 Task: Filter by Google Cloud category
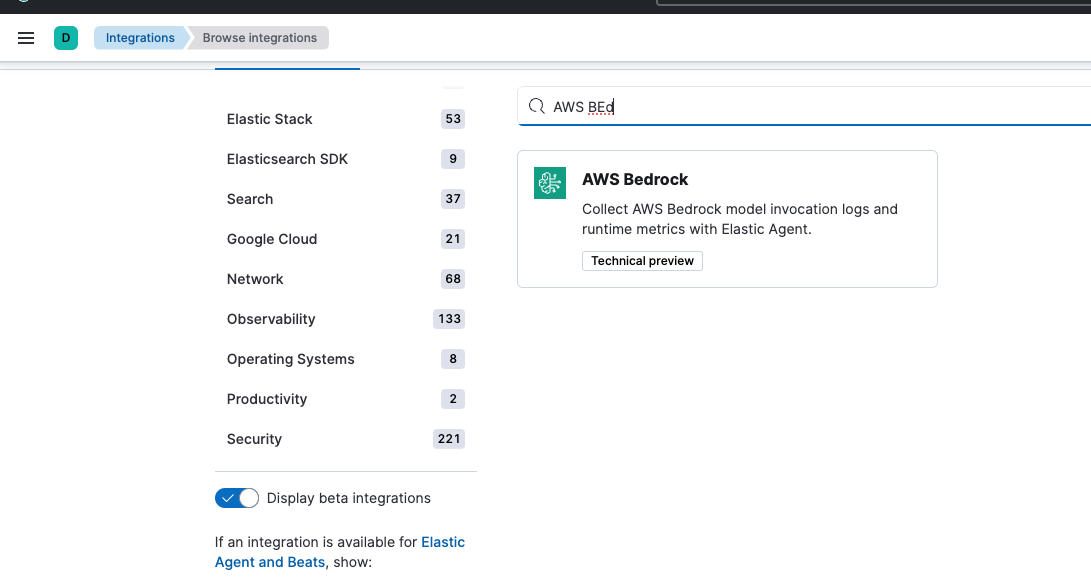click(x=272, y=239)
